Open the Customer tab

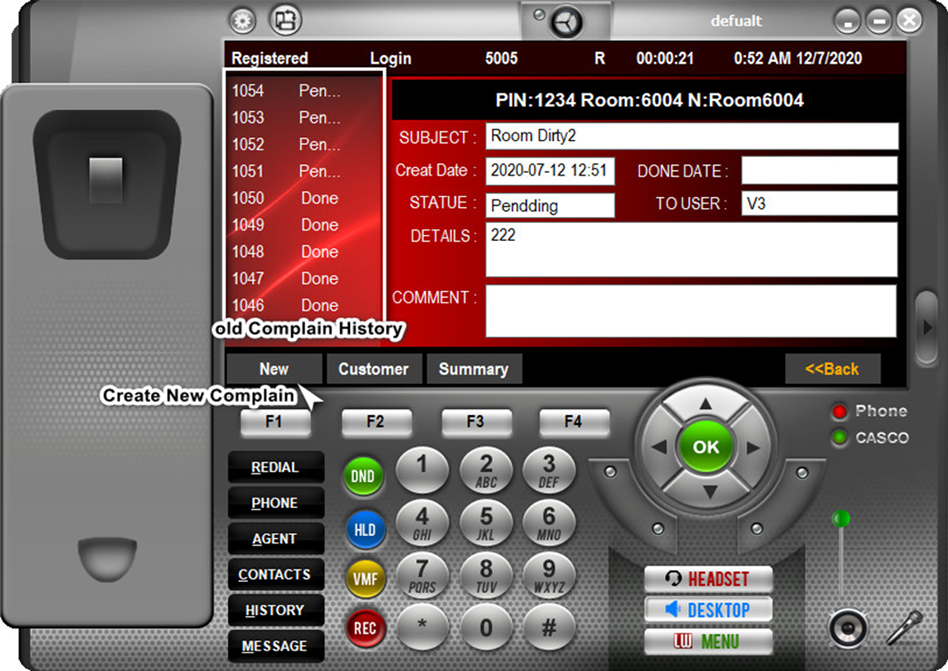(x=373, y=369)
